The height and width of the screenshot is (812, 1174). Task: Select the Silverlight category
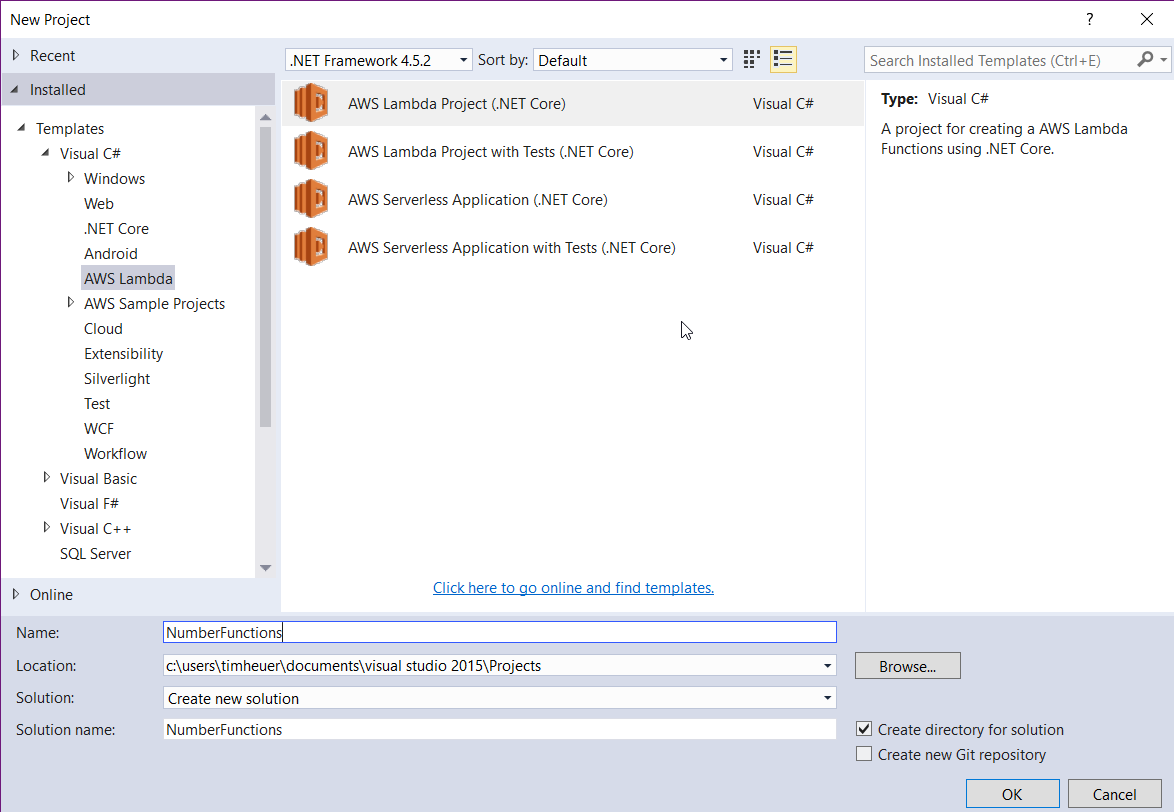tap(117, 379)
